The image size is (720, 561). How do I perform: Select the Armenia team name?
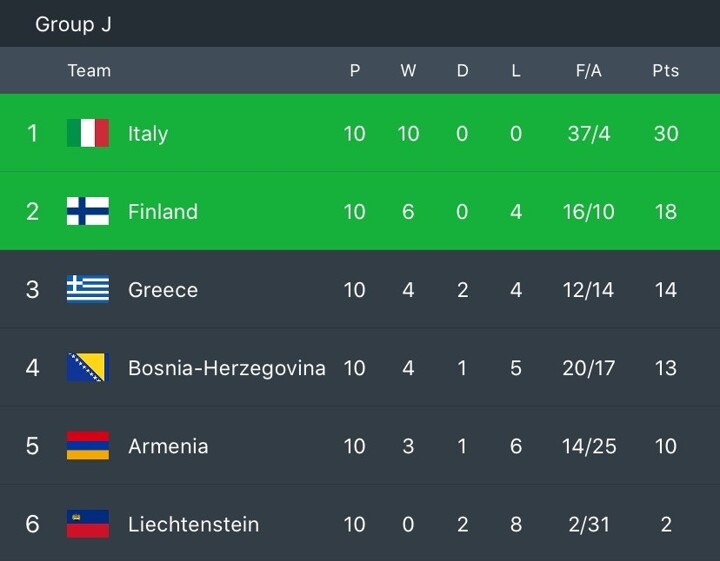tap(168, 445)
